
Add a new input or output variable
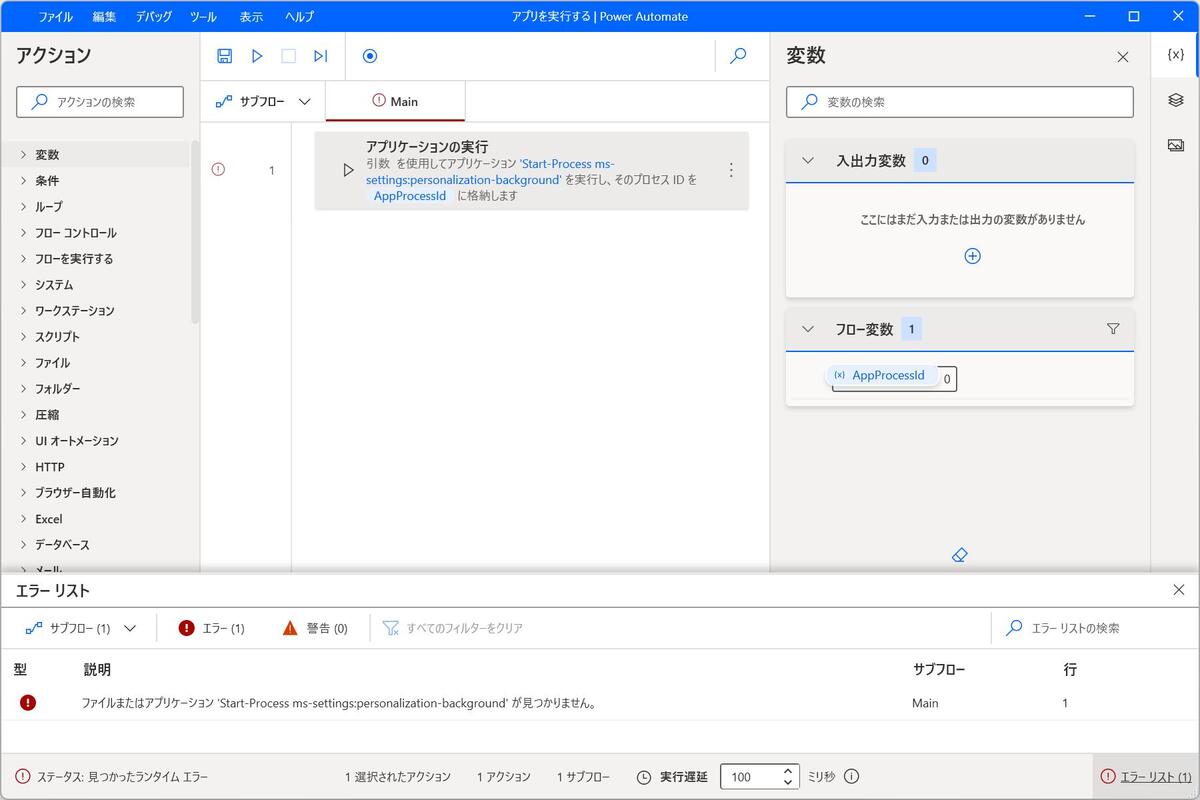coord(972,256)
